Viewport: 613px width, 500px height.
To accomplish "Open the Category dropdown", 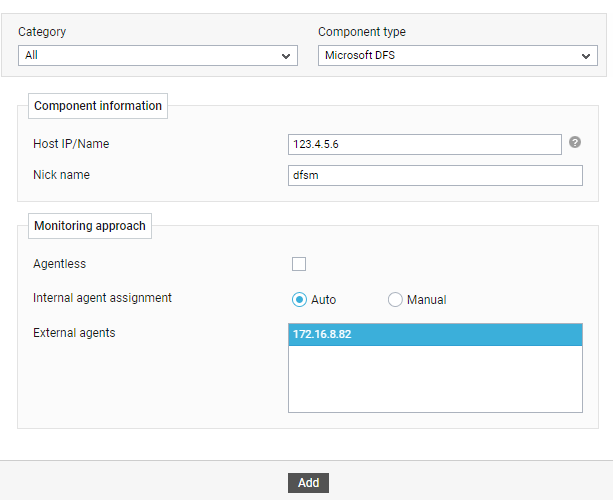I will click(158, 56).
